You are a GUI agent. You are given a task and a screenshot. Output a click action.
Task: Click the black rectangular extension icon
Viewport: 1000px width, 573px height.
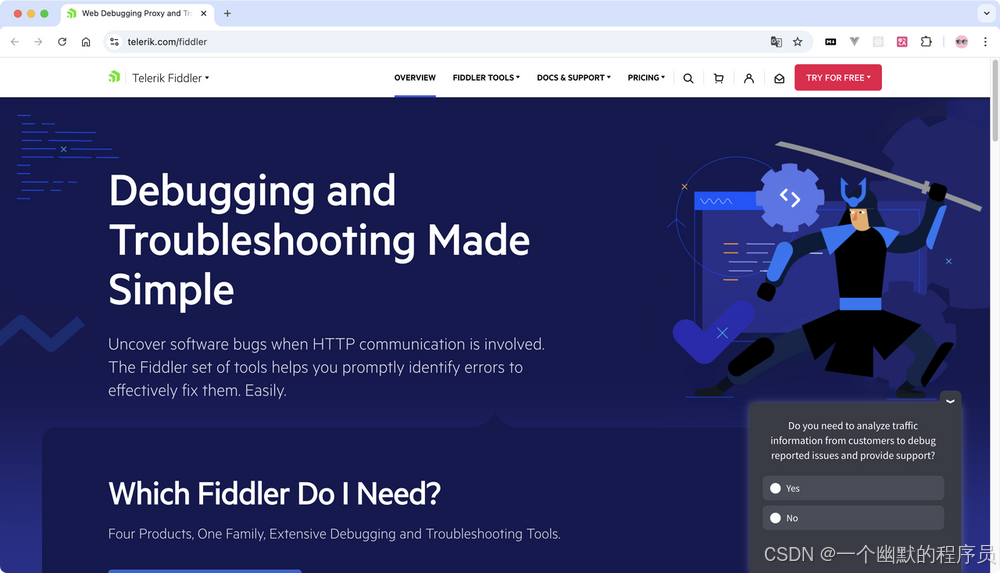coord(830,41)
